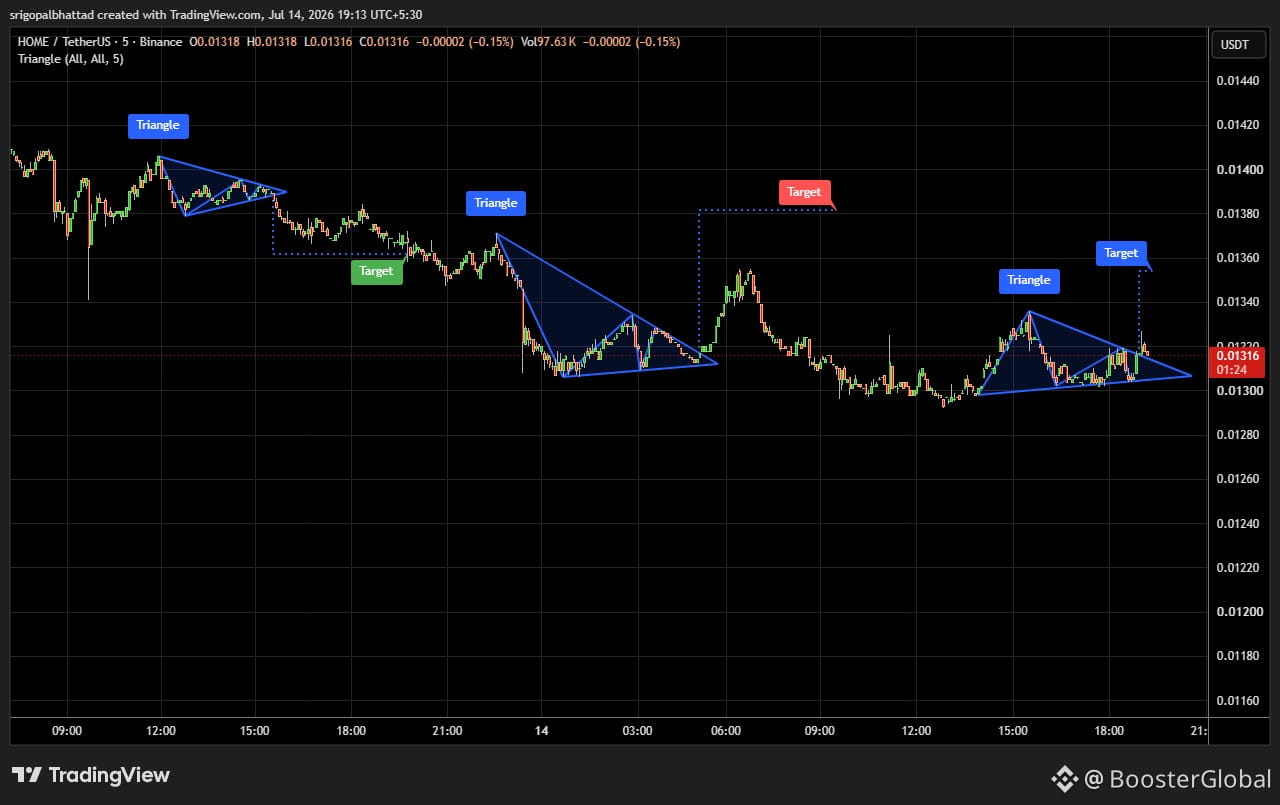
Task: Click the Triangle label before the 14 date mark
Action: [x=496, y=203]
